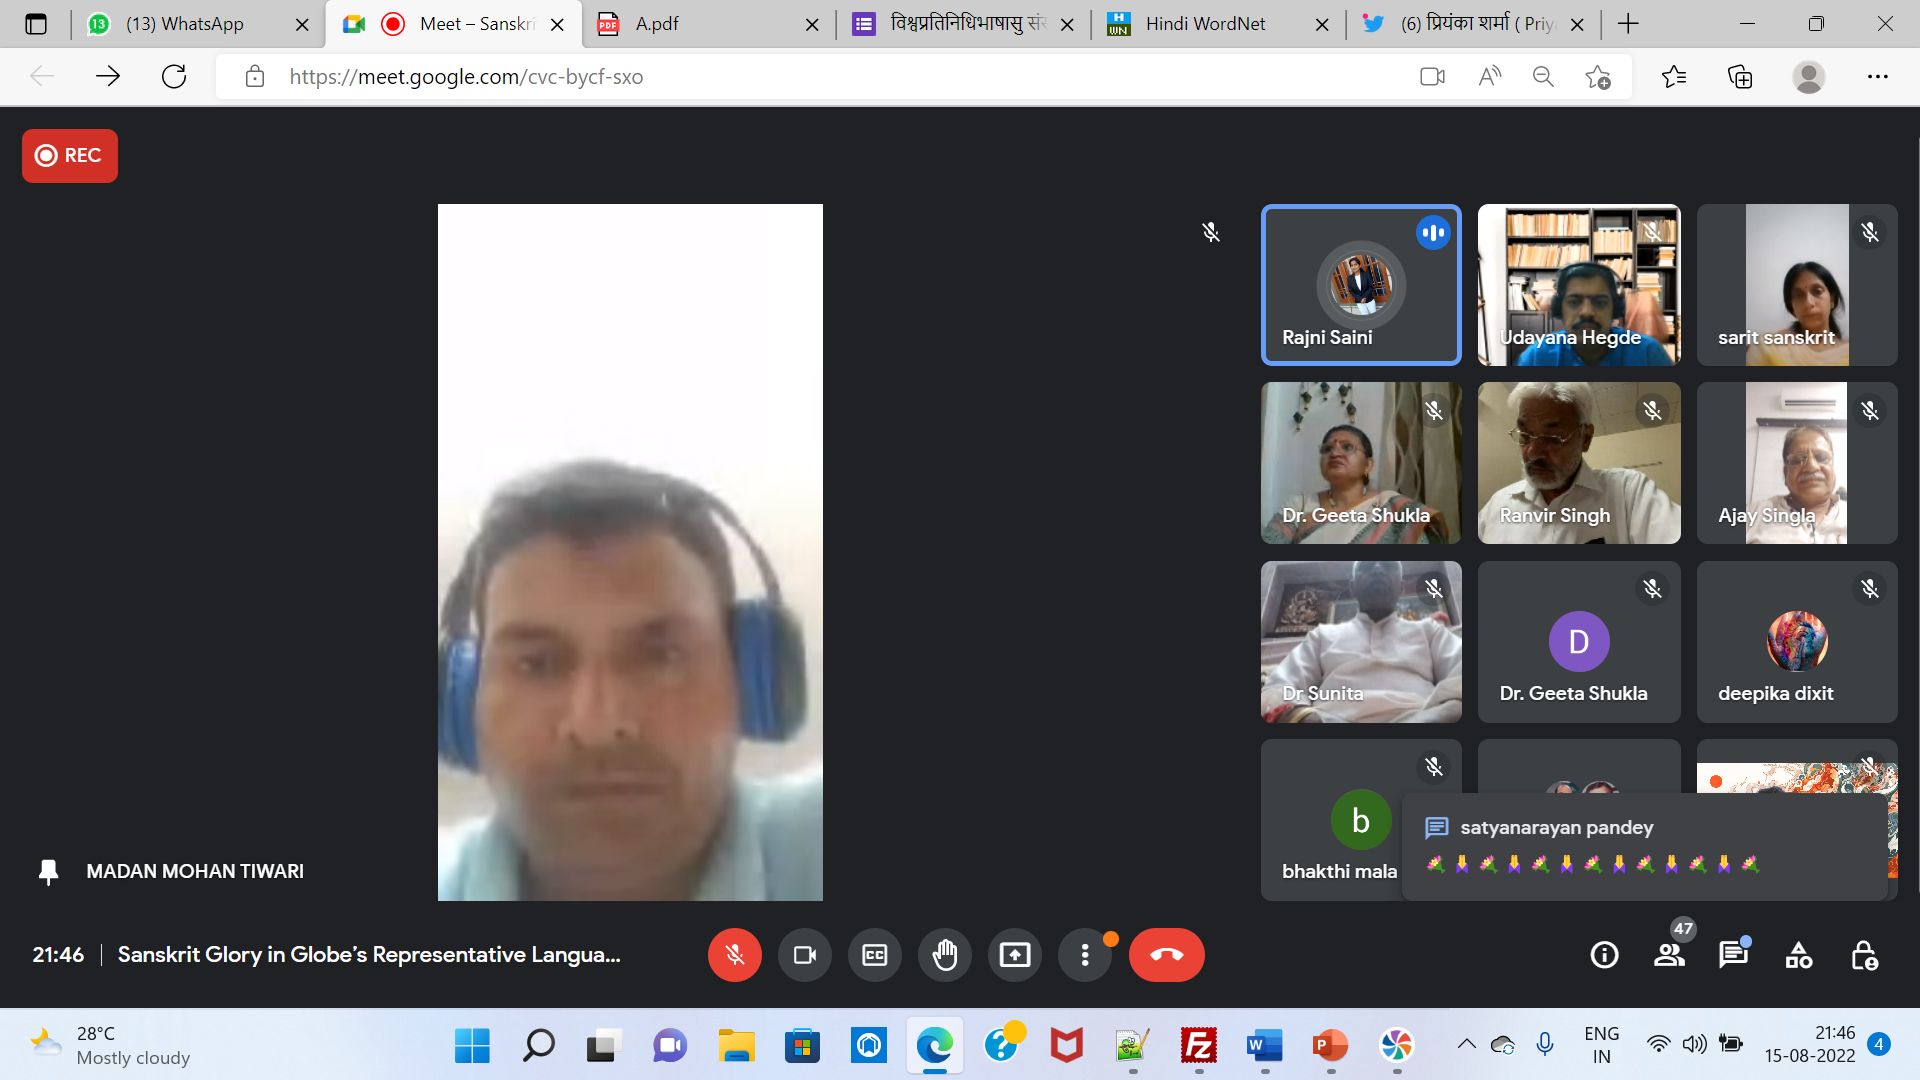Open host controls lock icon
The height and width of the screenshot is (1080, 1920).
pyautogui.click(x=1864, y=955)
